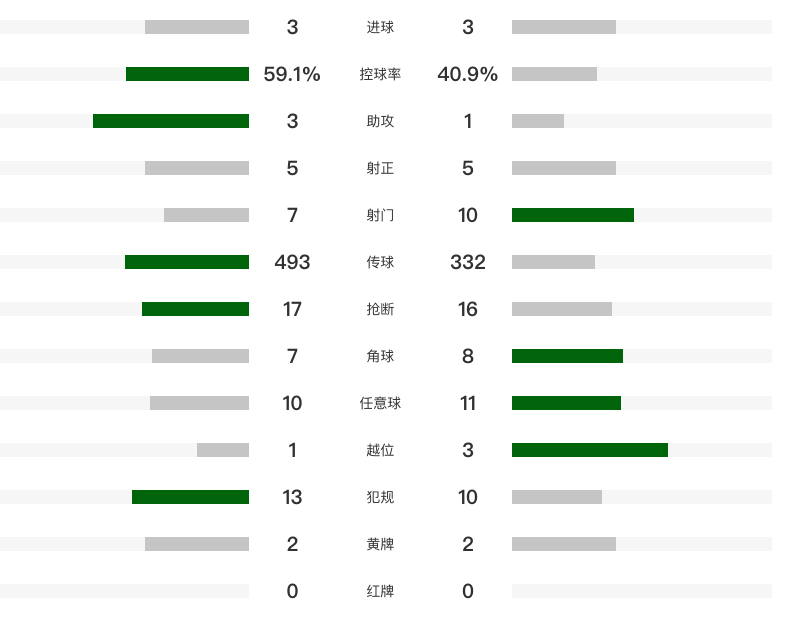
Task: Select the 332 passes number
Action: point(468,262)
